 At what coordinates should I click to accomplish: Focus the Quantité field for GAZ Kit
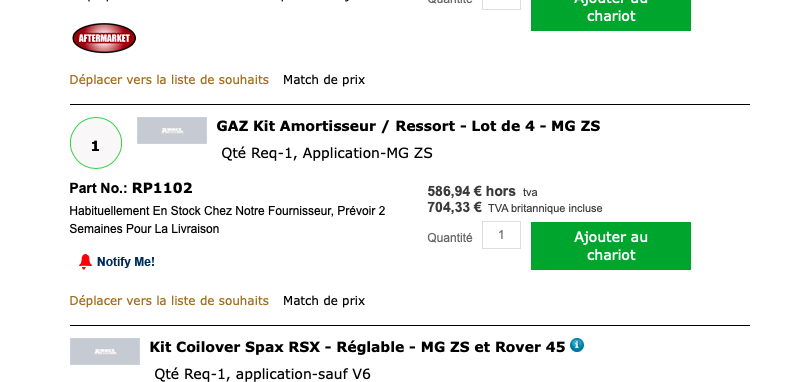click(501, 235)
